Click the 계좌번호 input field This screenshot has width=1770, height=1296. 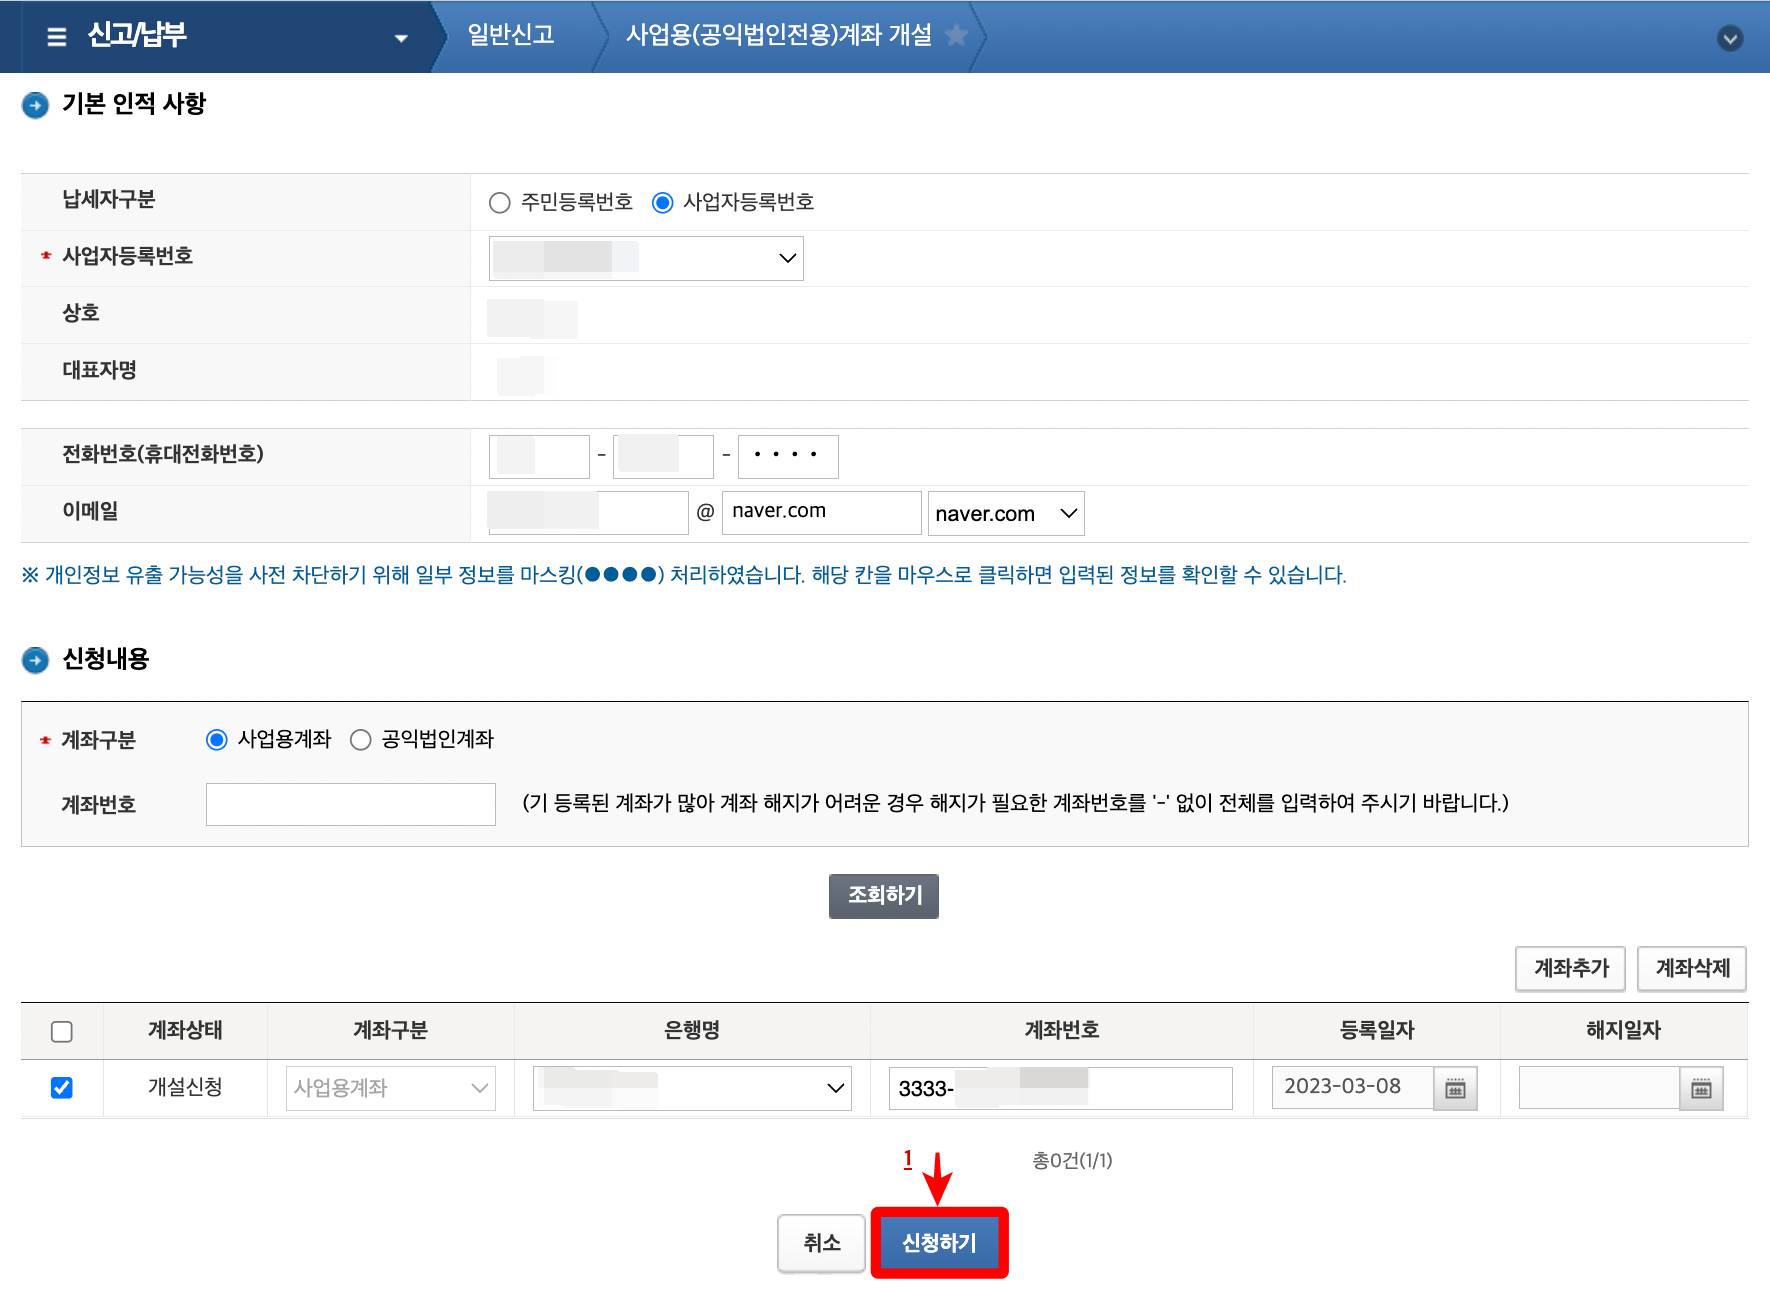(350, 804)
